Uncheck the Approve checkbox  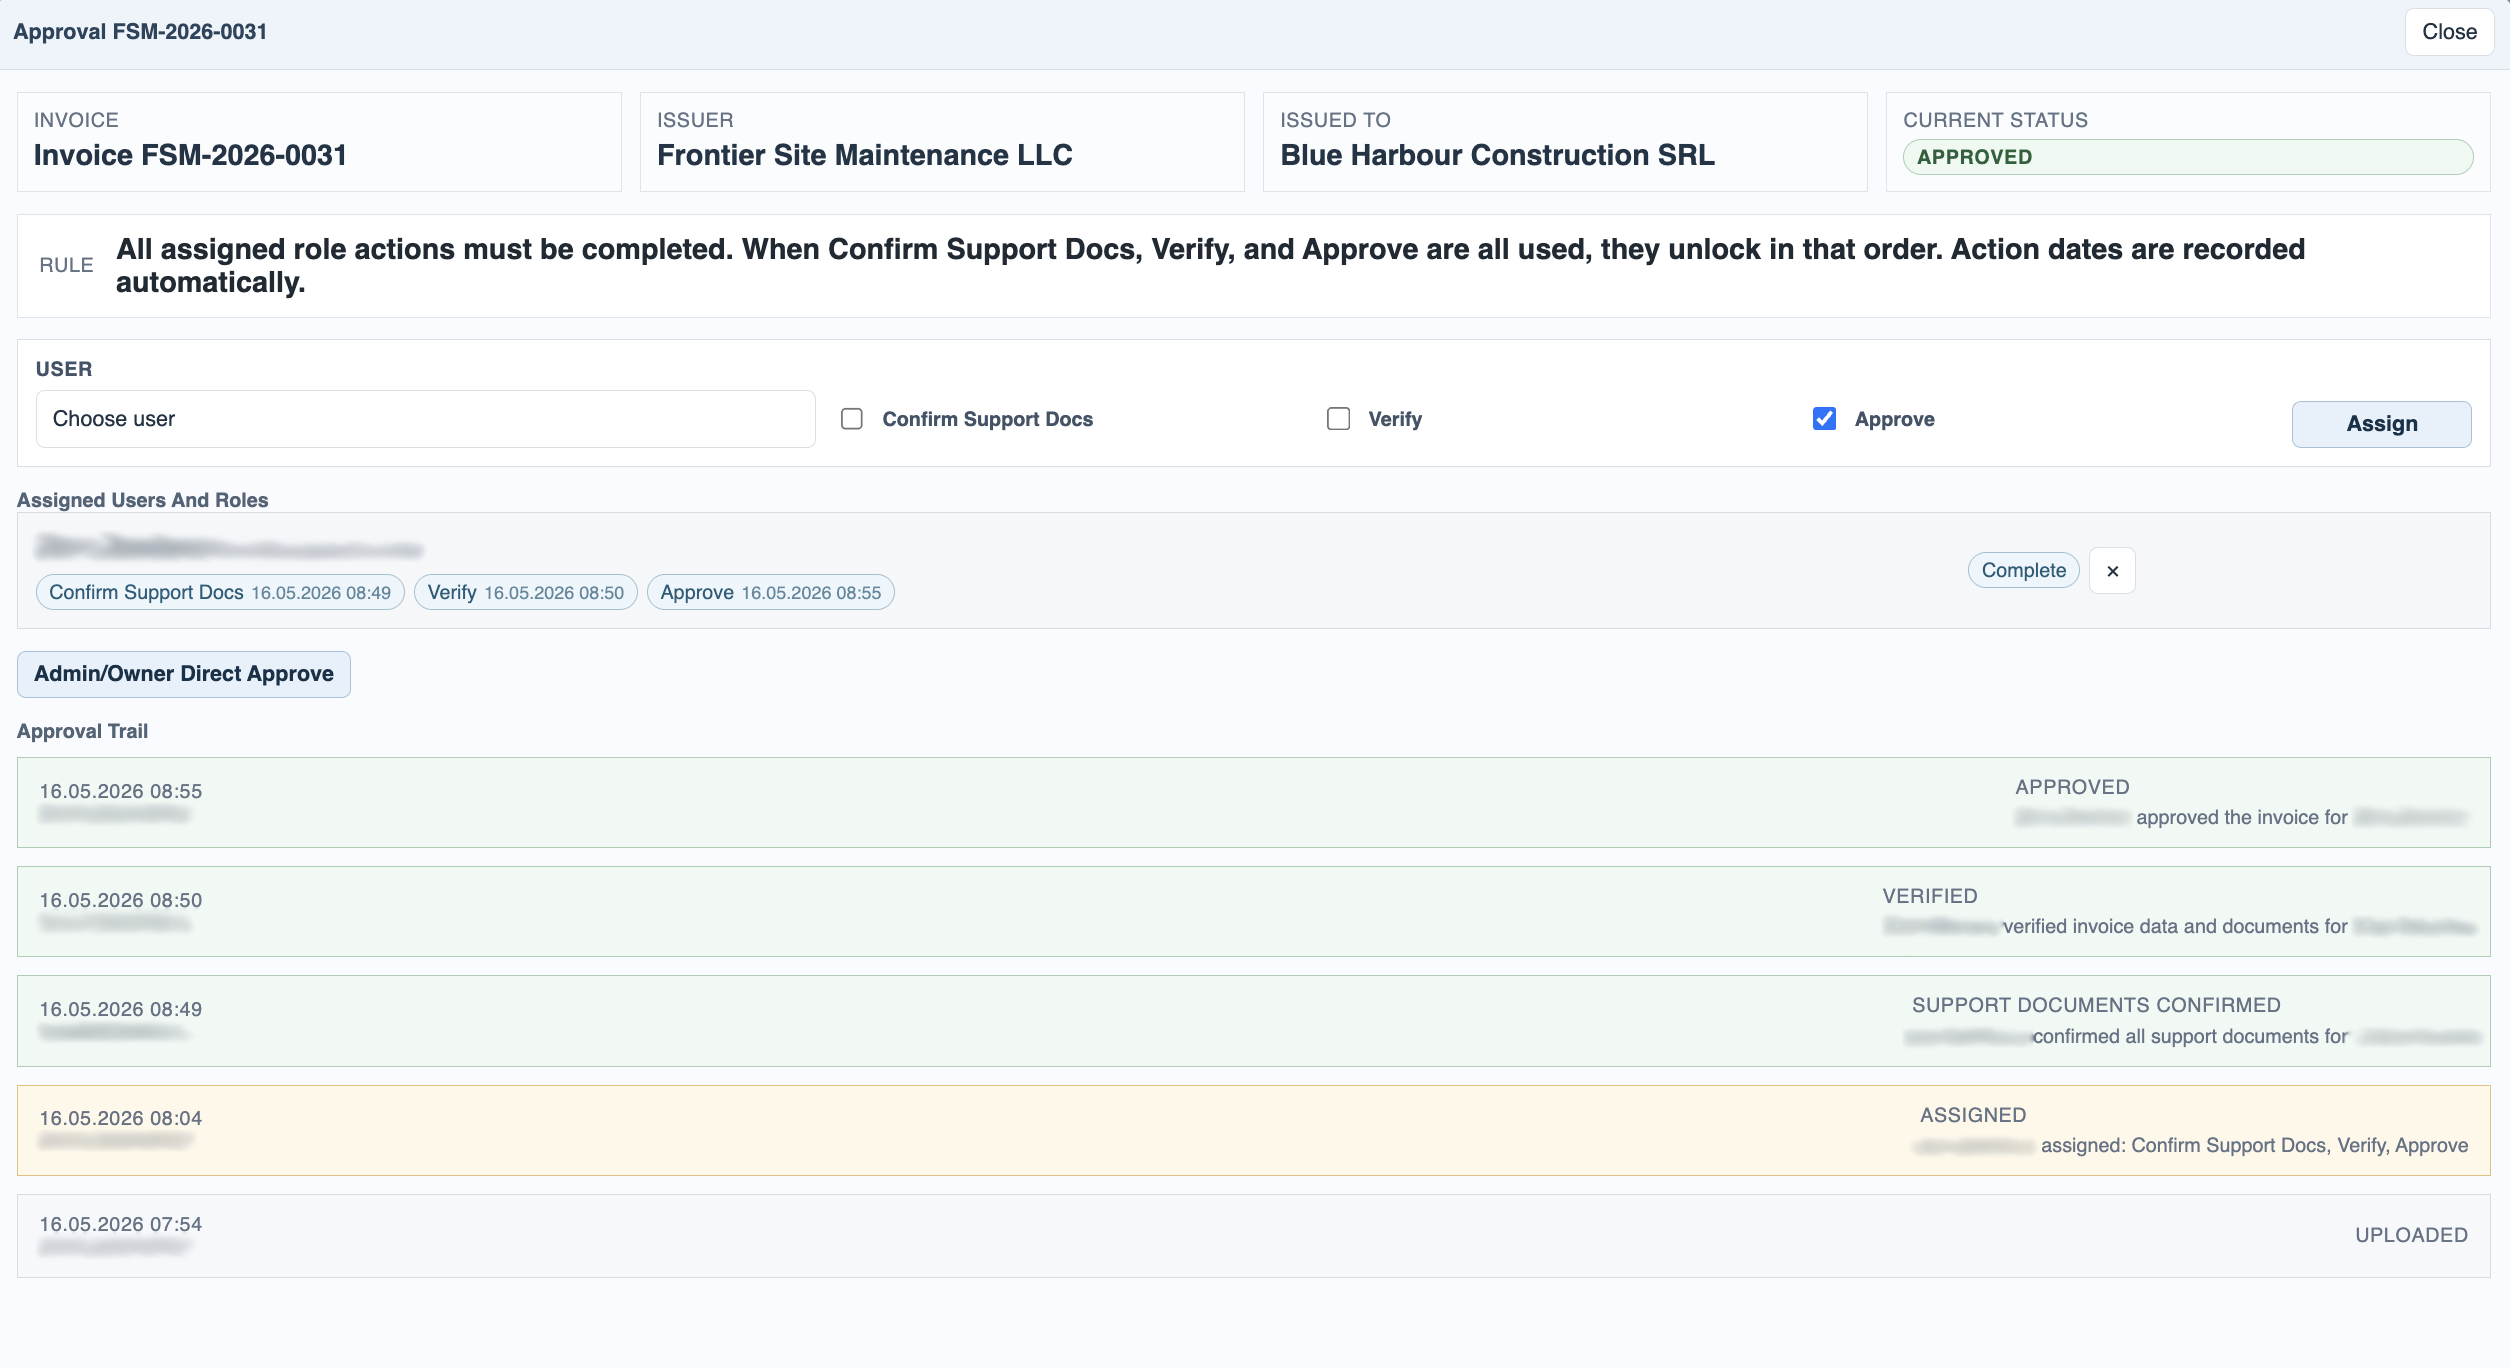(1824, 419)
